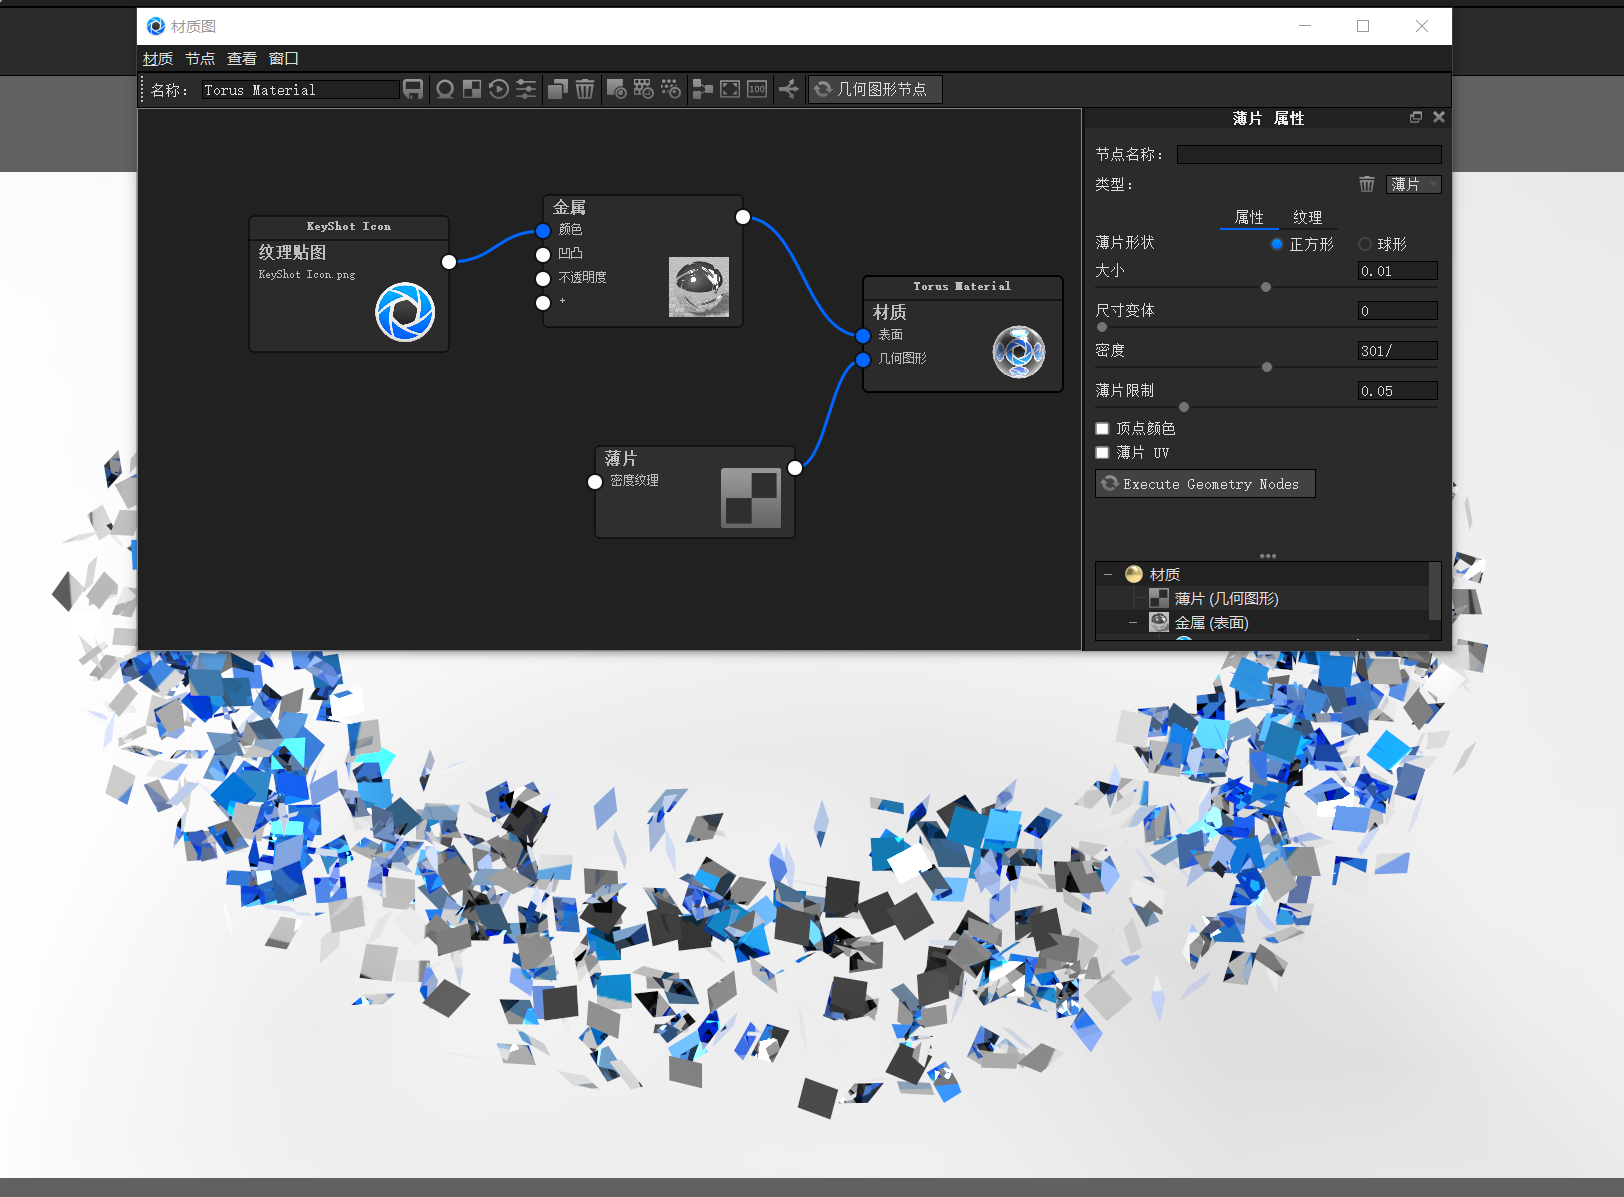Open the 节点 menu

pyautogui.click(x=200, y=59)
